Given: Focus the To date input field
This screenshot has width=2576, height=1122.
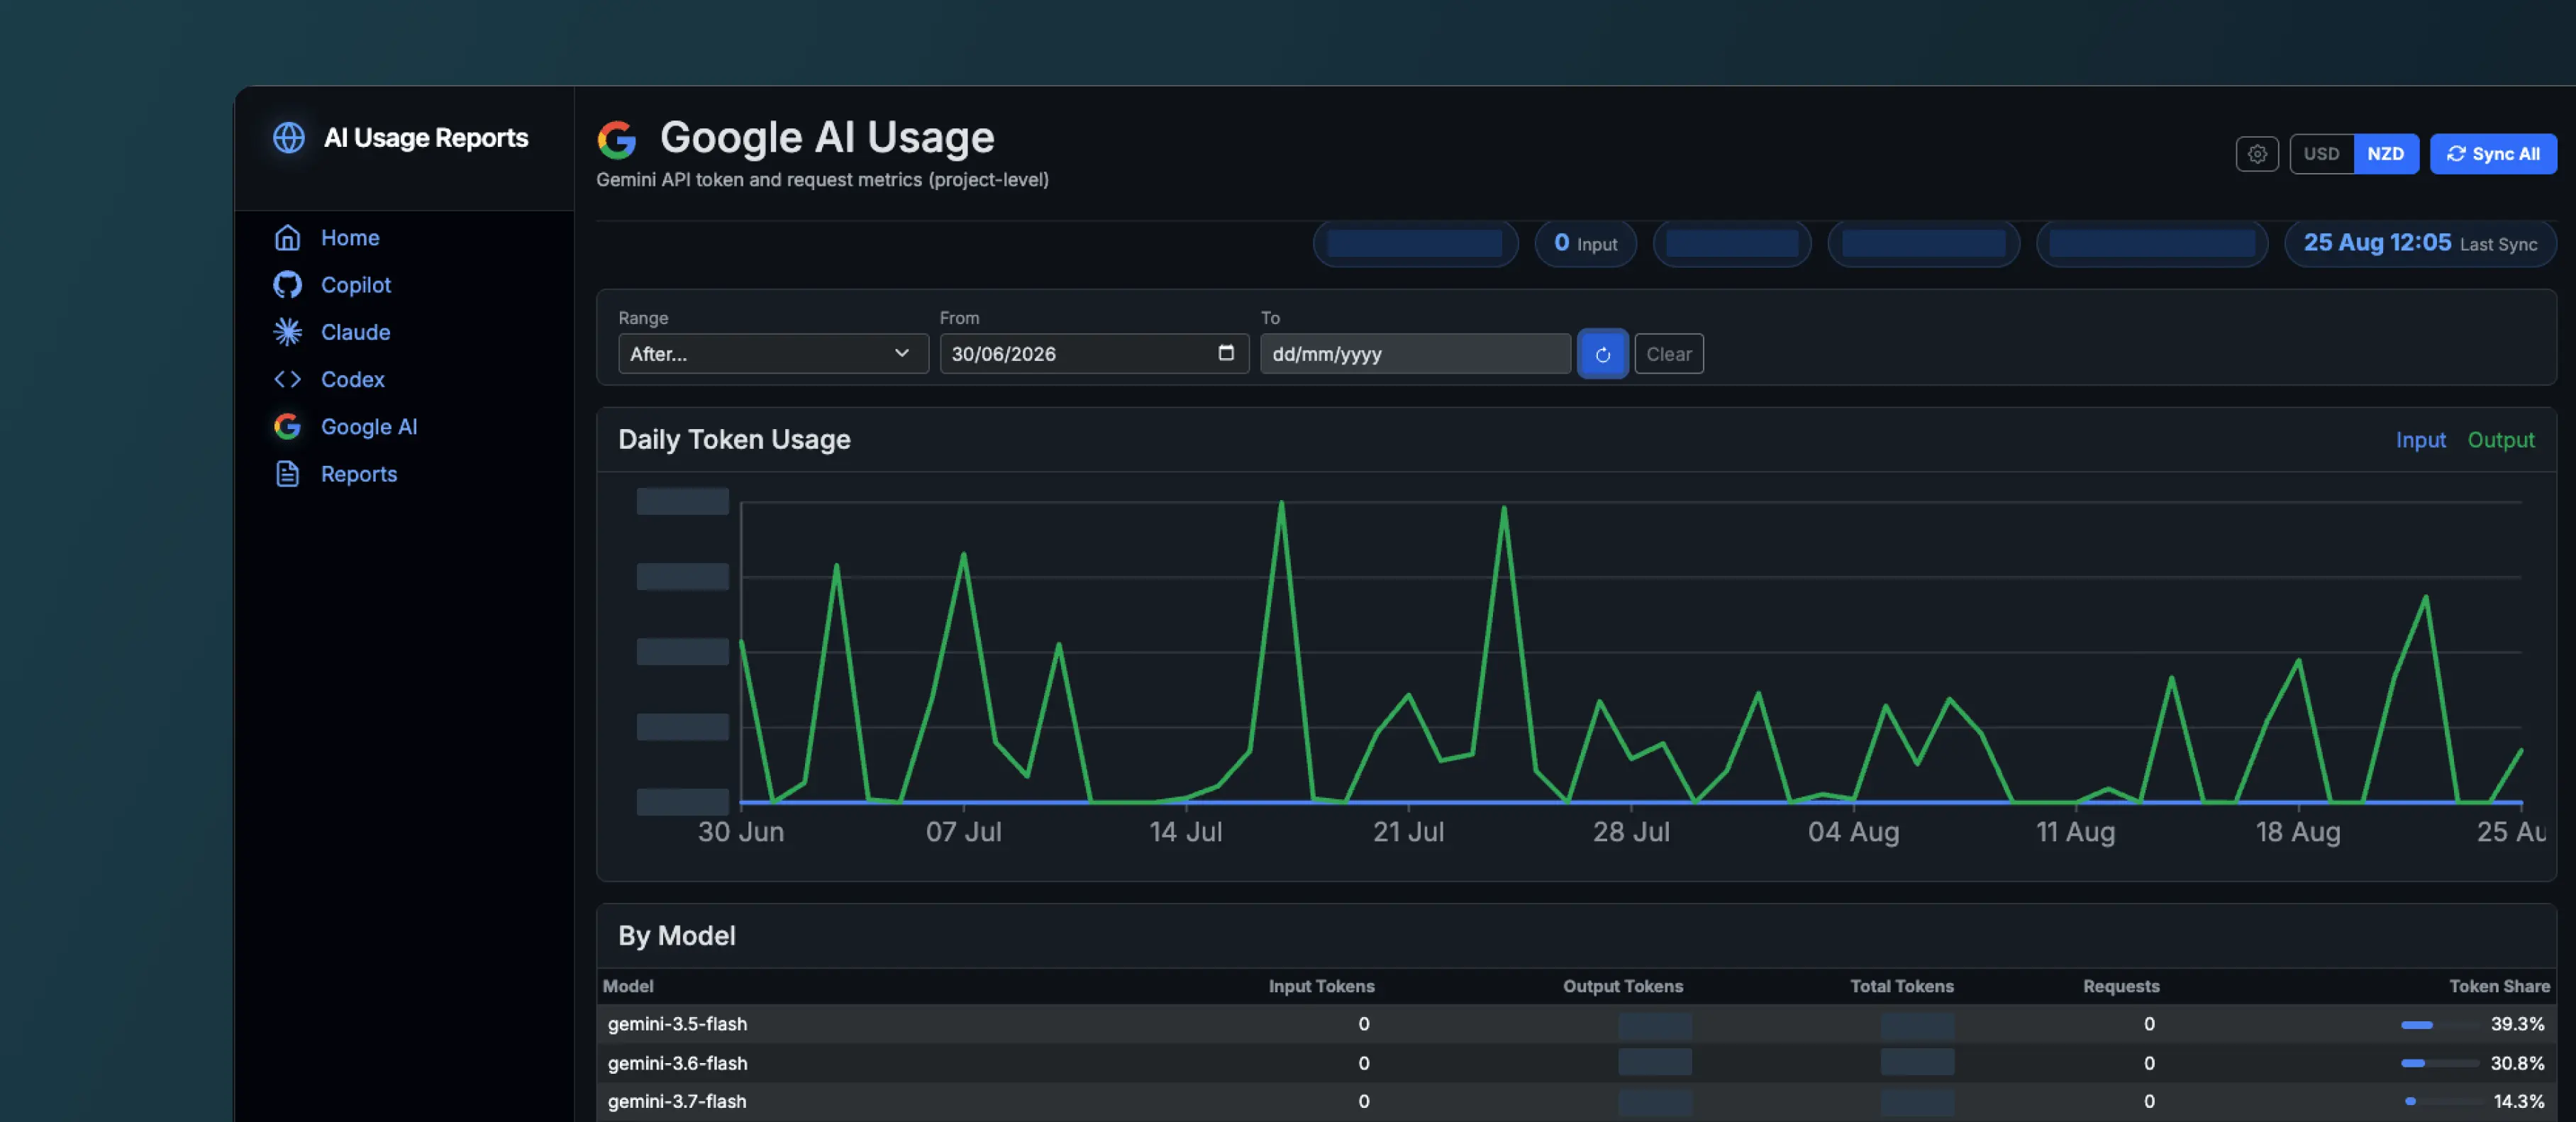Looking at the screenshot, I should (x=1414, y=354).
